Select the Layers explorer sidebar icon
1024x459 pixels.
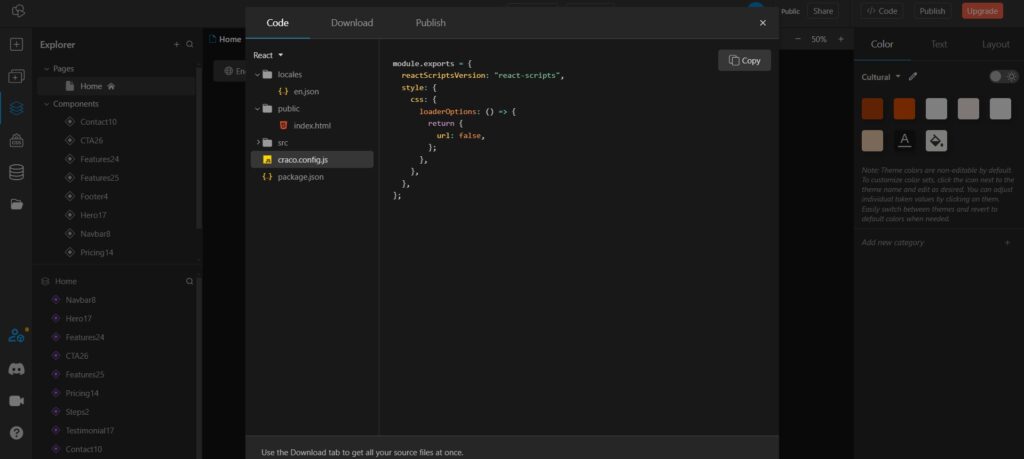coord(16,108)
